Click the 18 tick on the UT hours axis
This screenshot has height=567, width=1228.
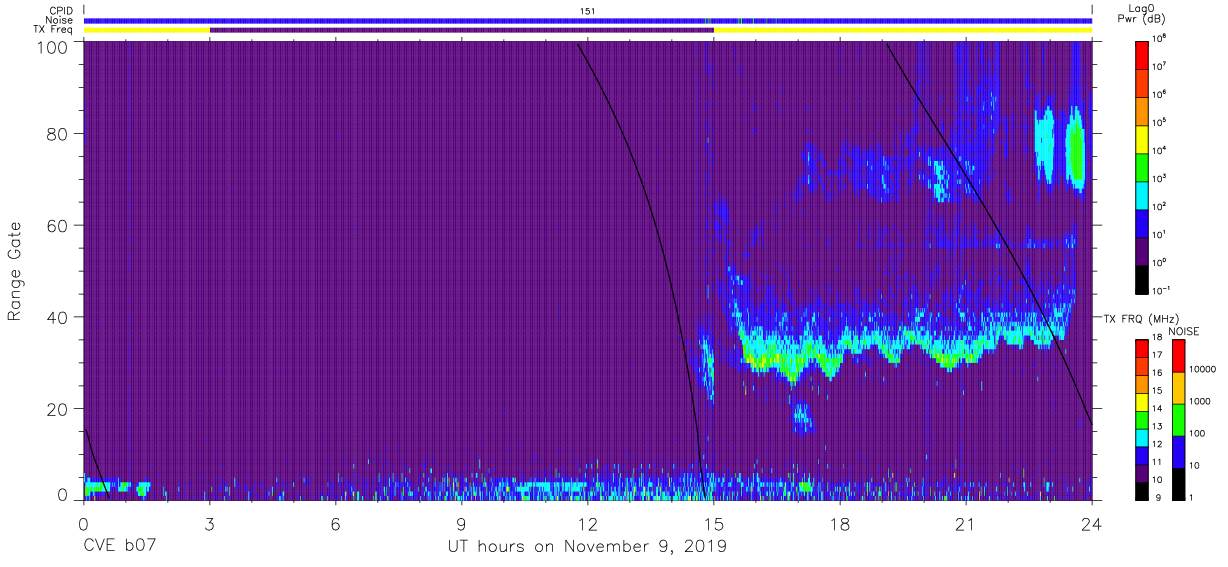pos(840,523)
